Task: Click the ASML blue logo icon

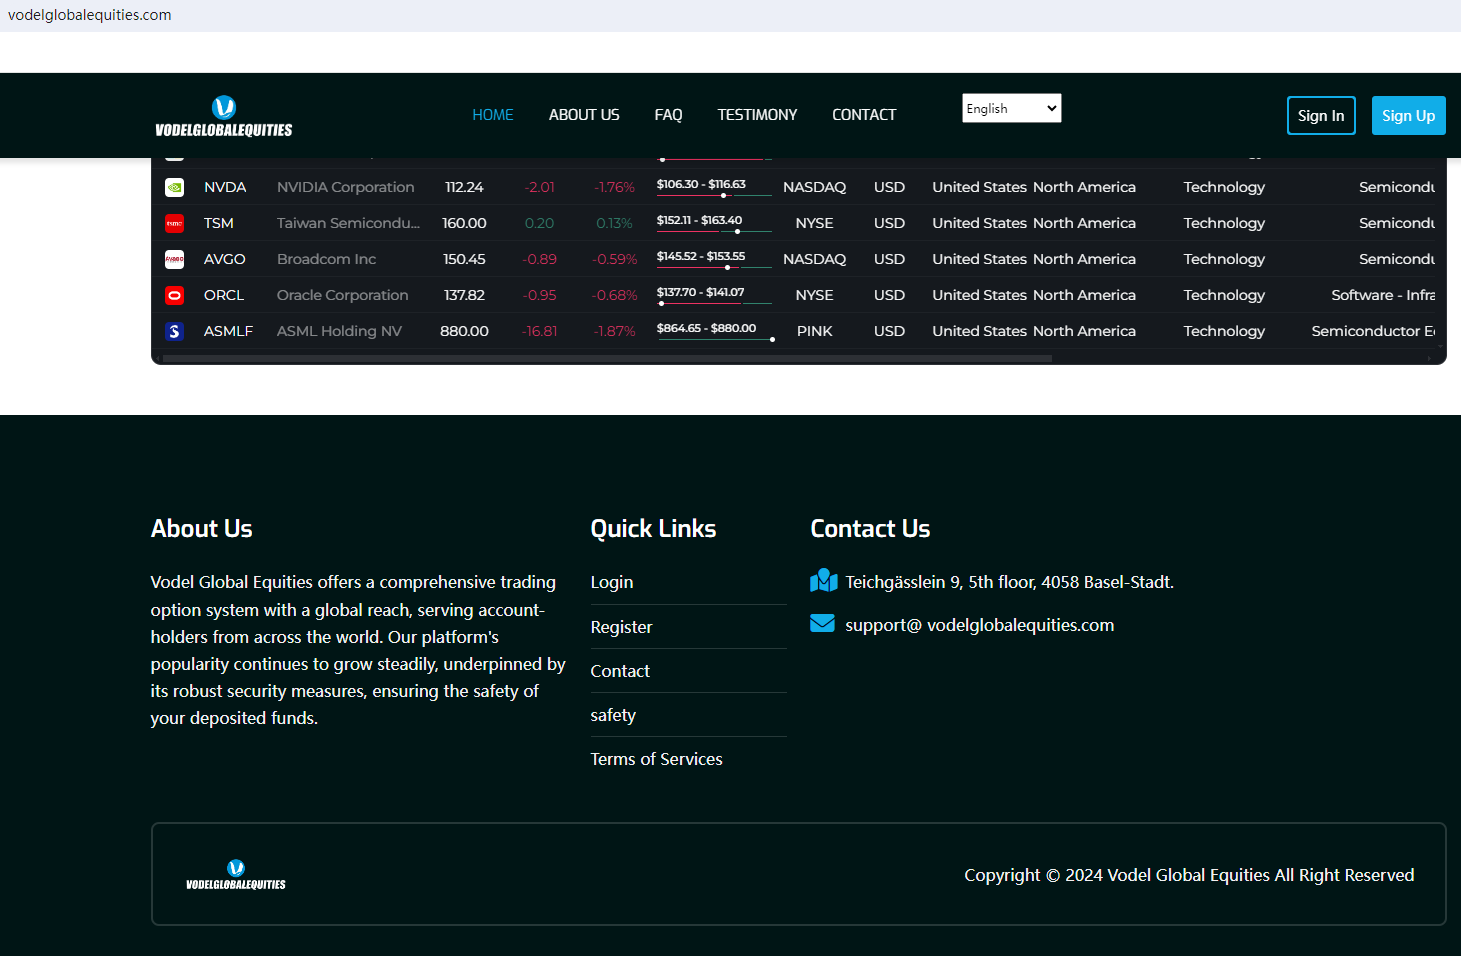Action: tap(174, 331)
